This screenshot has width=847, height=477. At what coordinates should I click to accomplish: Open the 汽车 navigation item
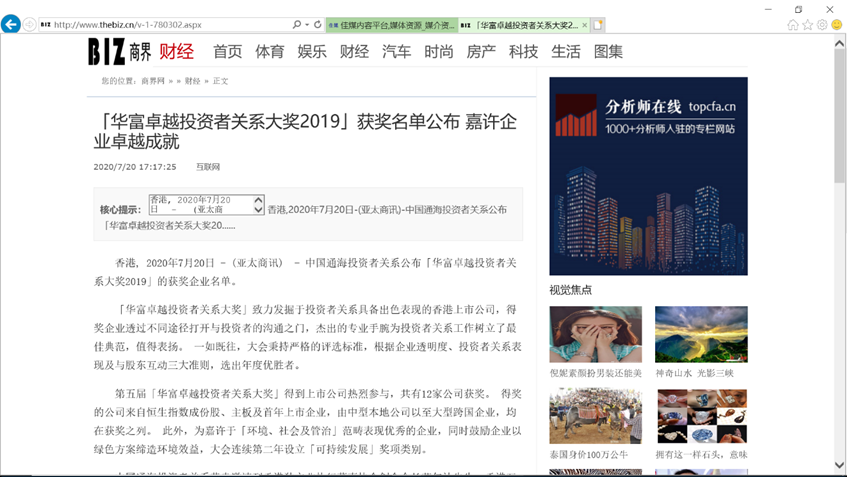click(x=396, y=52)
